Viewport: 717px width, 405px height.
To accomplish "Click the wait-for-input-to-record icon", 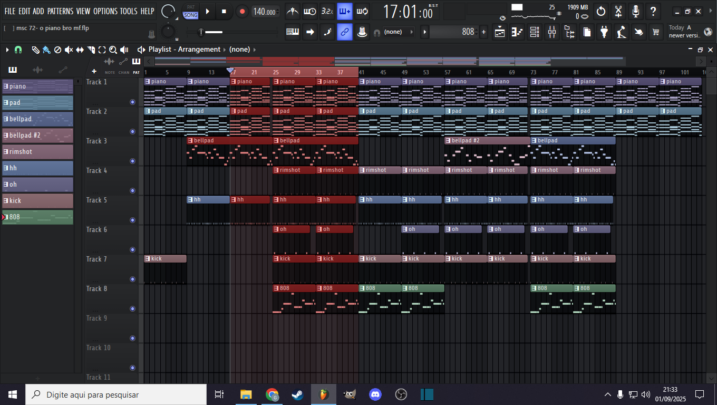I will (x=310, y=11).
